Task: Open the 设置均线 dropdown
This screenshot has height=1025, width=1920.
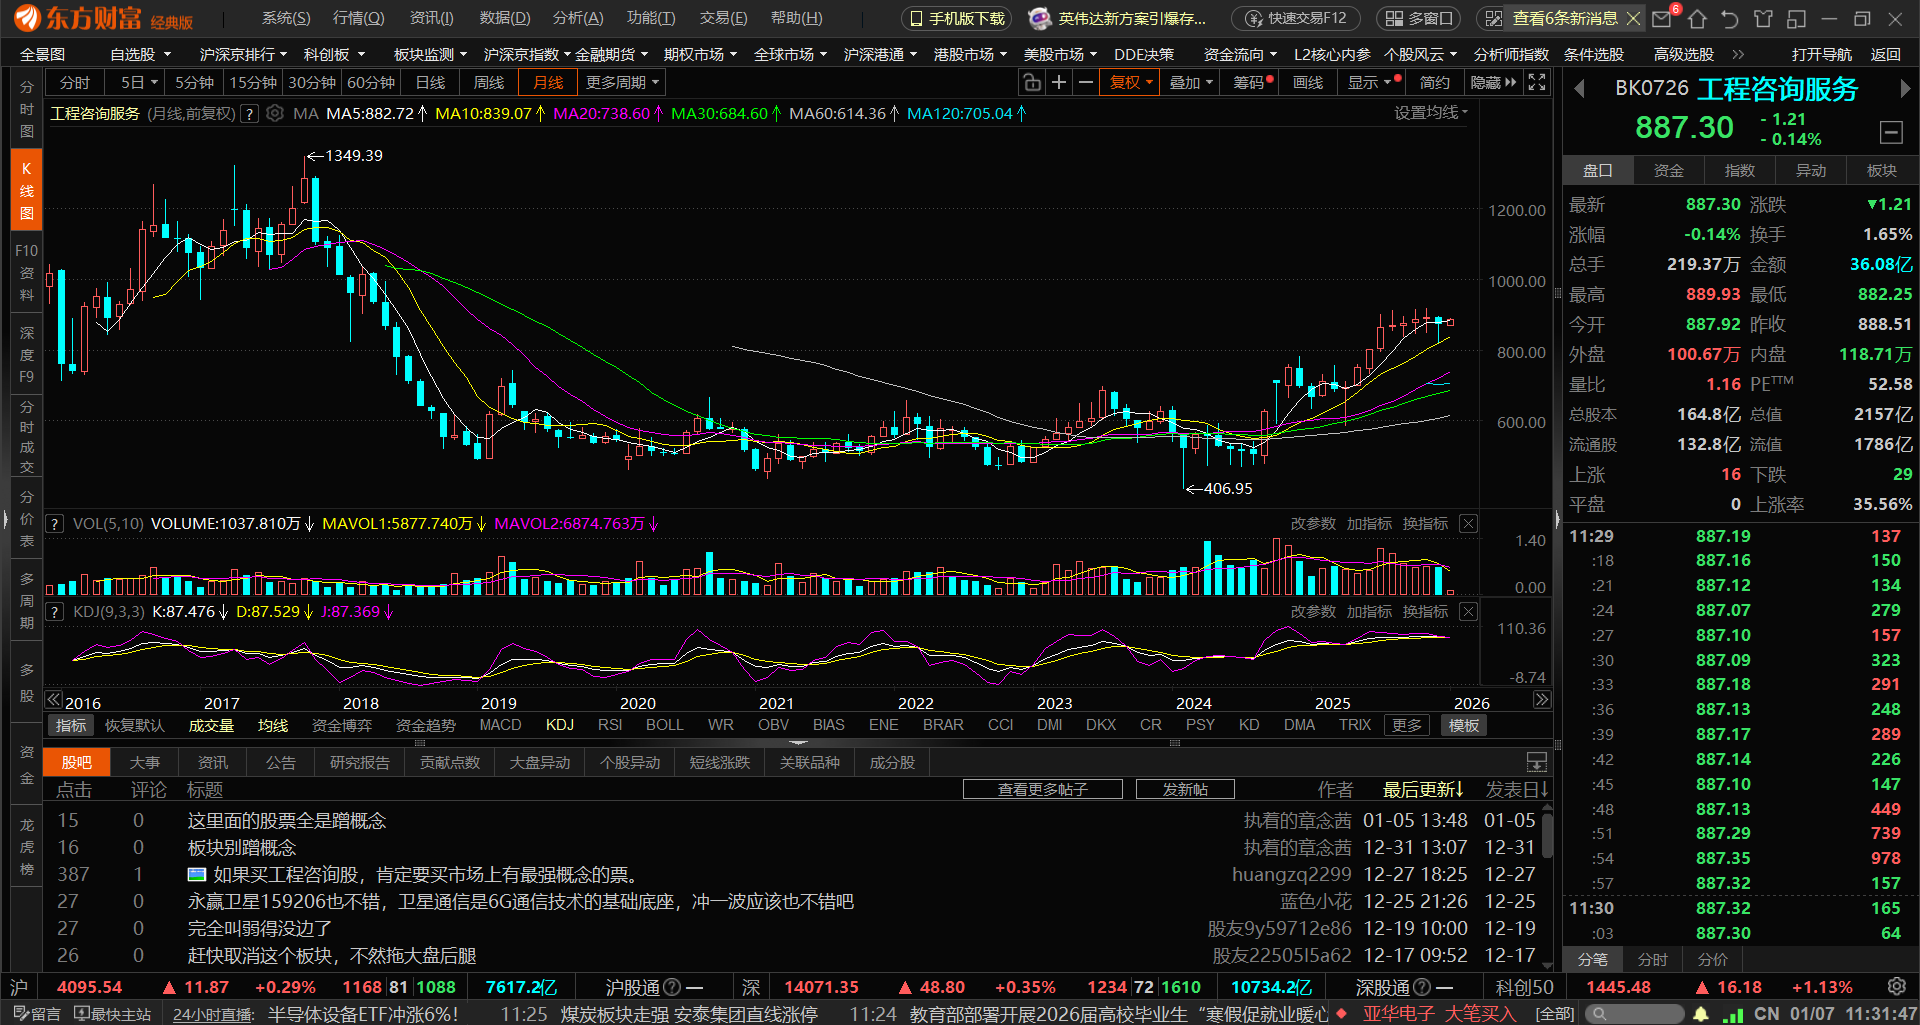Action: (1432, 113)
